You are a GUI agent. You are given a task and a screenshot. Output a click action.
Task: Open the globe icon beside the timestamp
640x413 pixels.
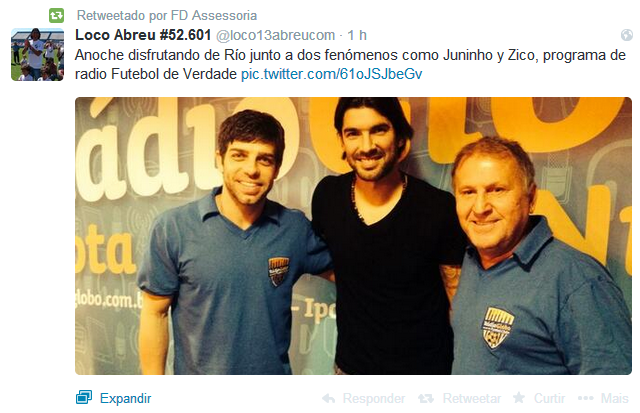click(x=627, y=35)
